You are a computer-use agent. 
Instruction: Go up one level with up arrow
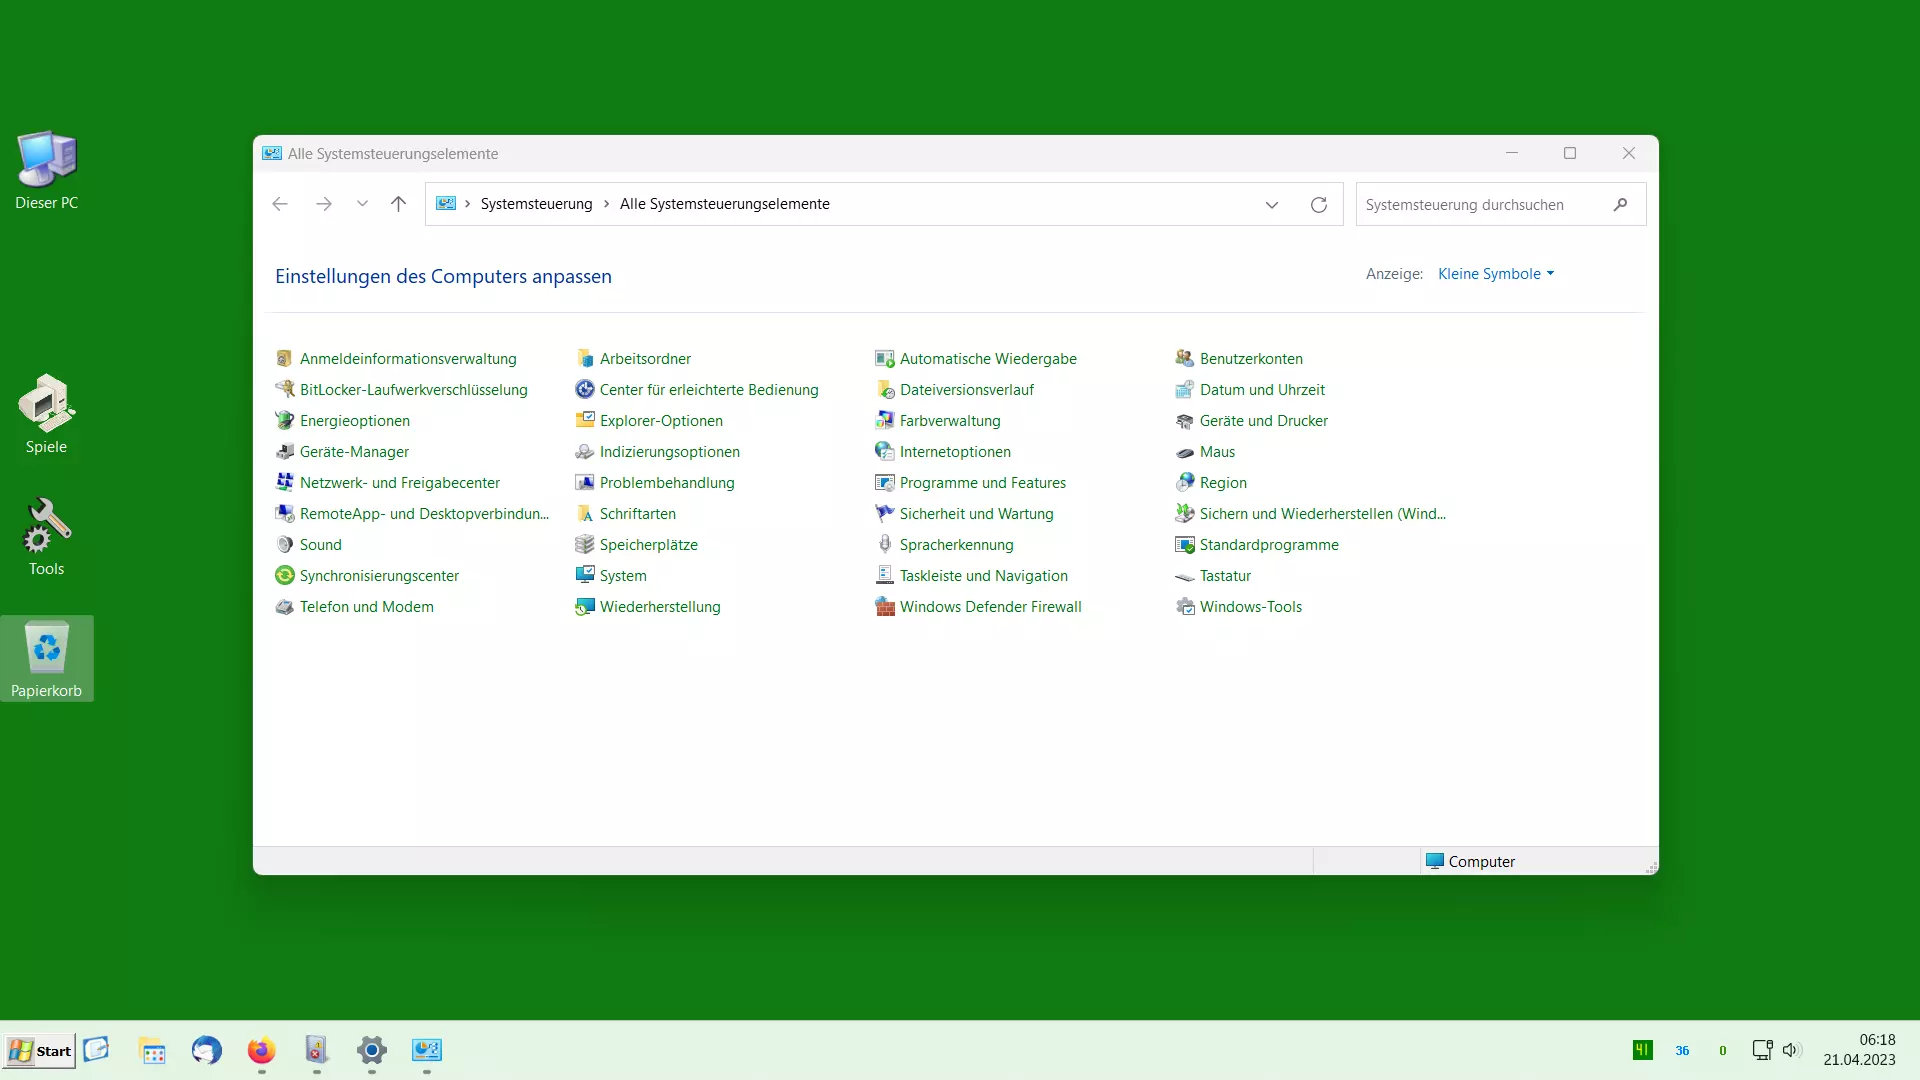[x=398, y=204]
